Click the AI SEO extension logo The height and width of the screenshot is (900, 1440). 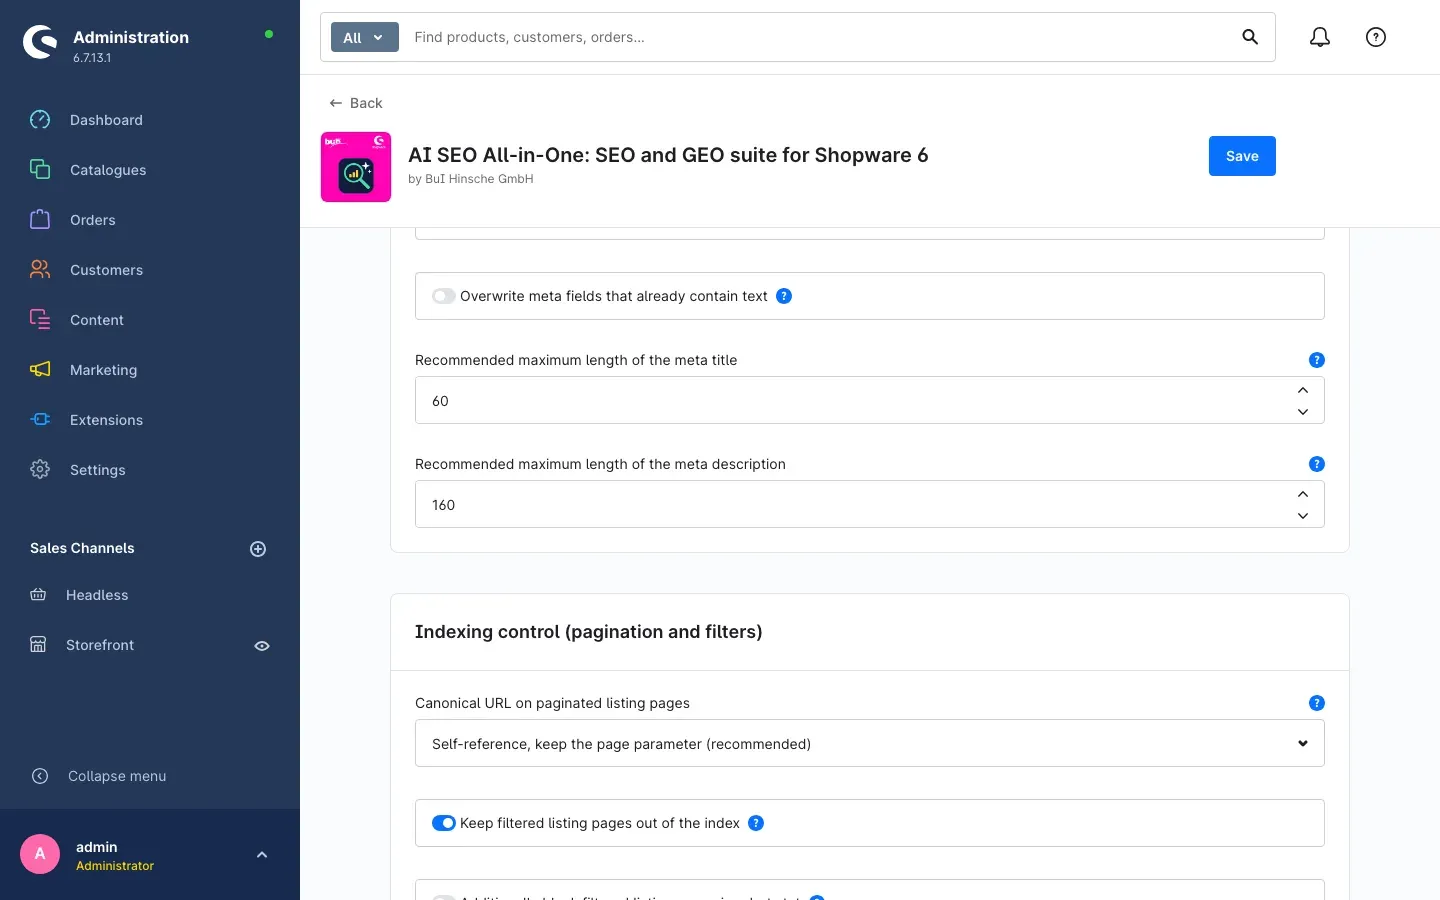pos(356,167)
